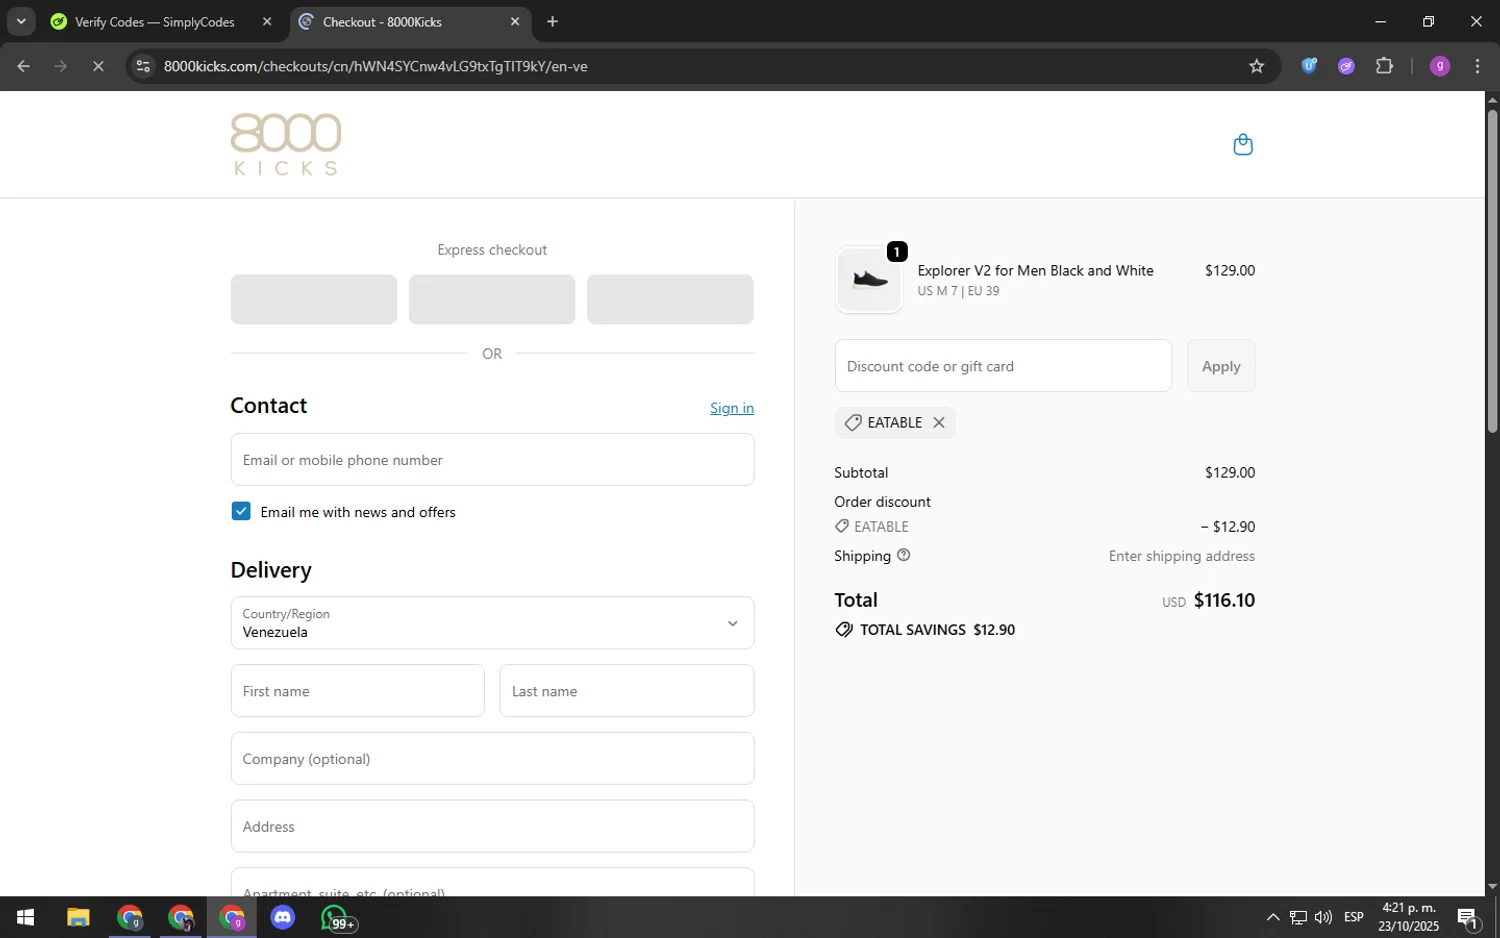Open the Chrome three-dot menu
1500x938 pixels.
(x=1478, y=66)
